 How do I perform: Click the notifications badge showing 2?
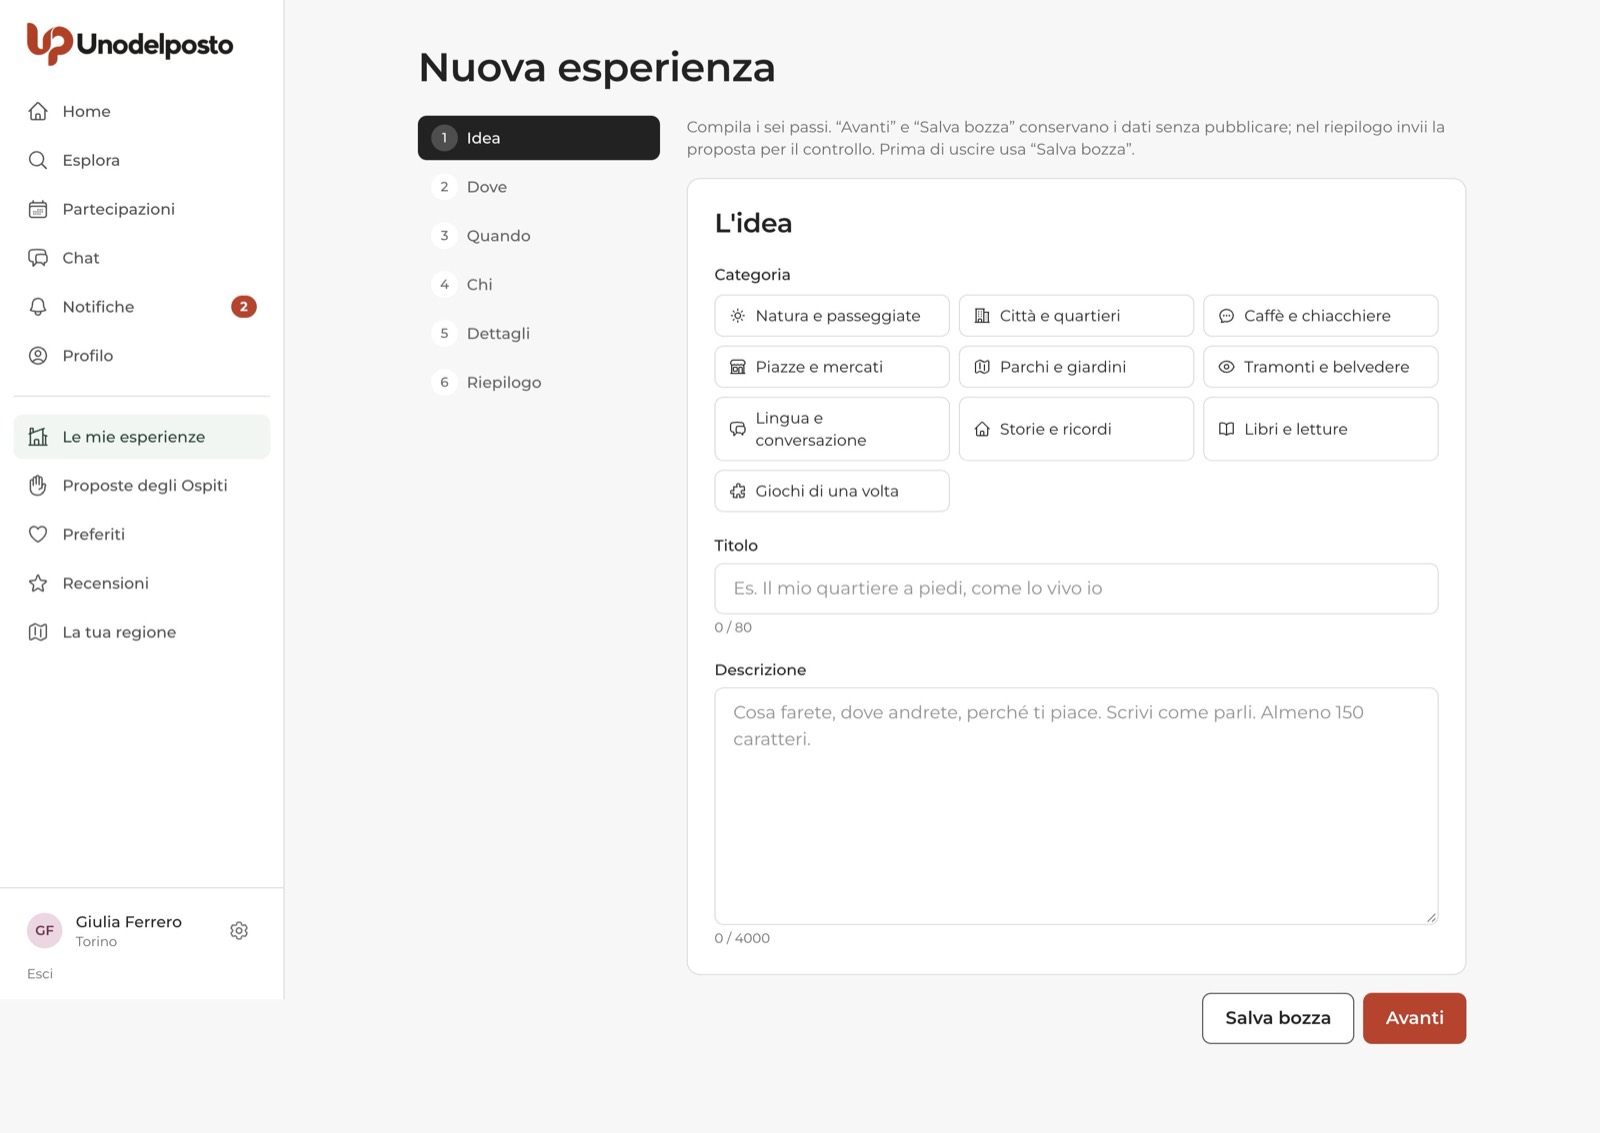pyautogui.click(x=244, y=307)
